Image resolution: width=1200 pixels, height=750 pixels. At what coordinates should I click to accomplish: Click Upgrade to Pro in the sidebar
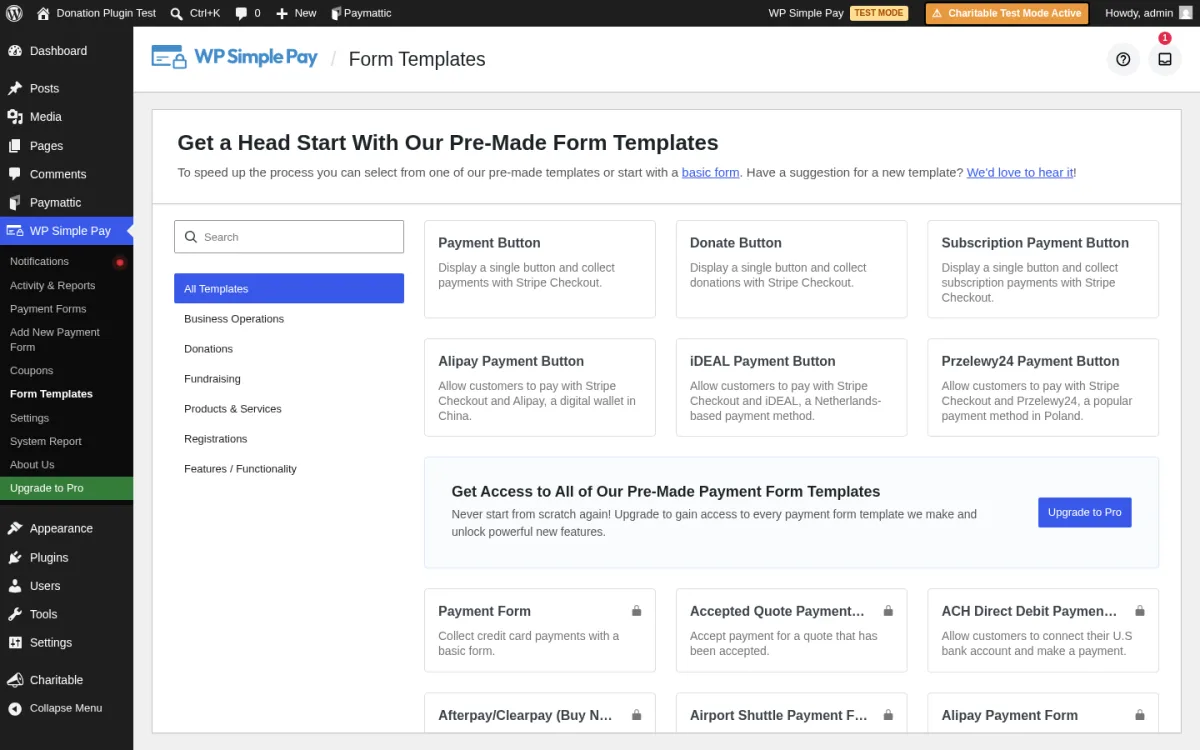66,488
